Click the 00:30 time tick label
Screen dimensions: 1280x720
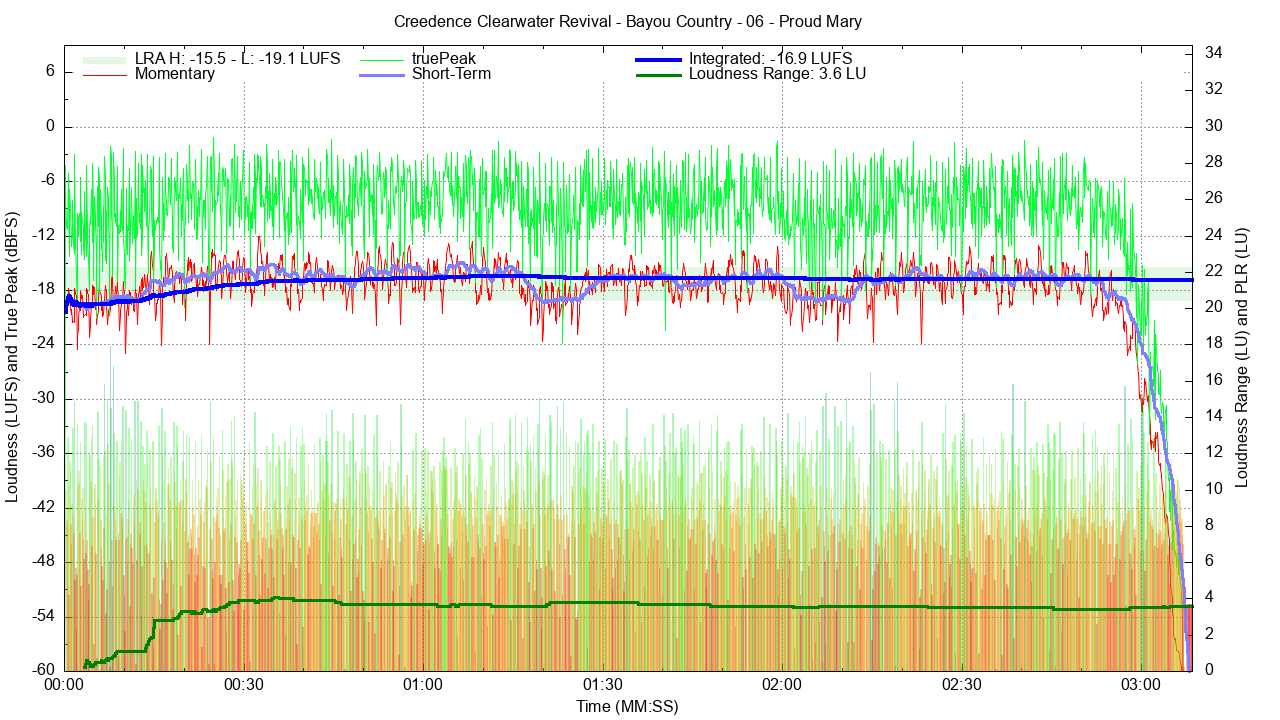point(244,685)
